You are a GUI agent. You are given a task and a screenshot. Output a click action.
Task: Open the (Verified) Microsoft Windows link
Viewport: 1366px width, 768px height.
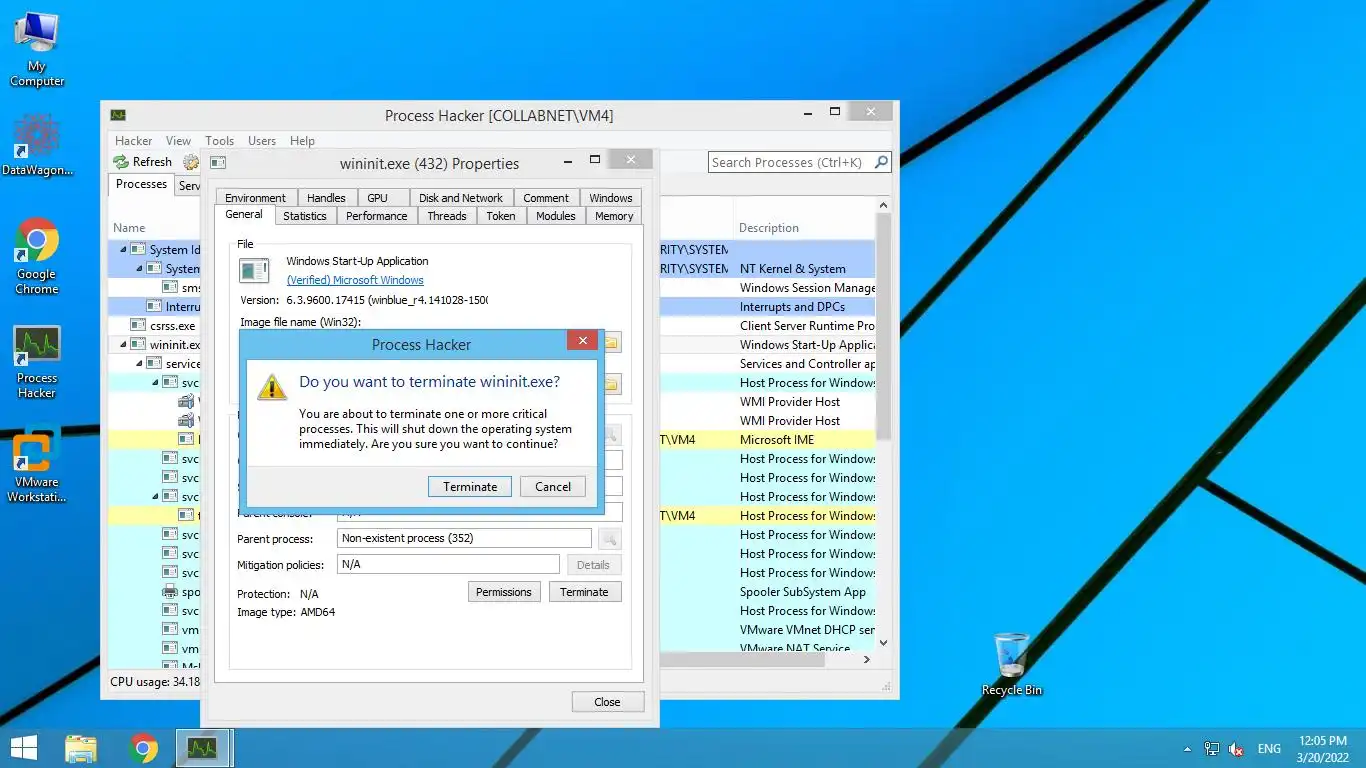pyautogui.click(x=355, y=280)
